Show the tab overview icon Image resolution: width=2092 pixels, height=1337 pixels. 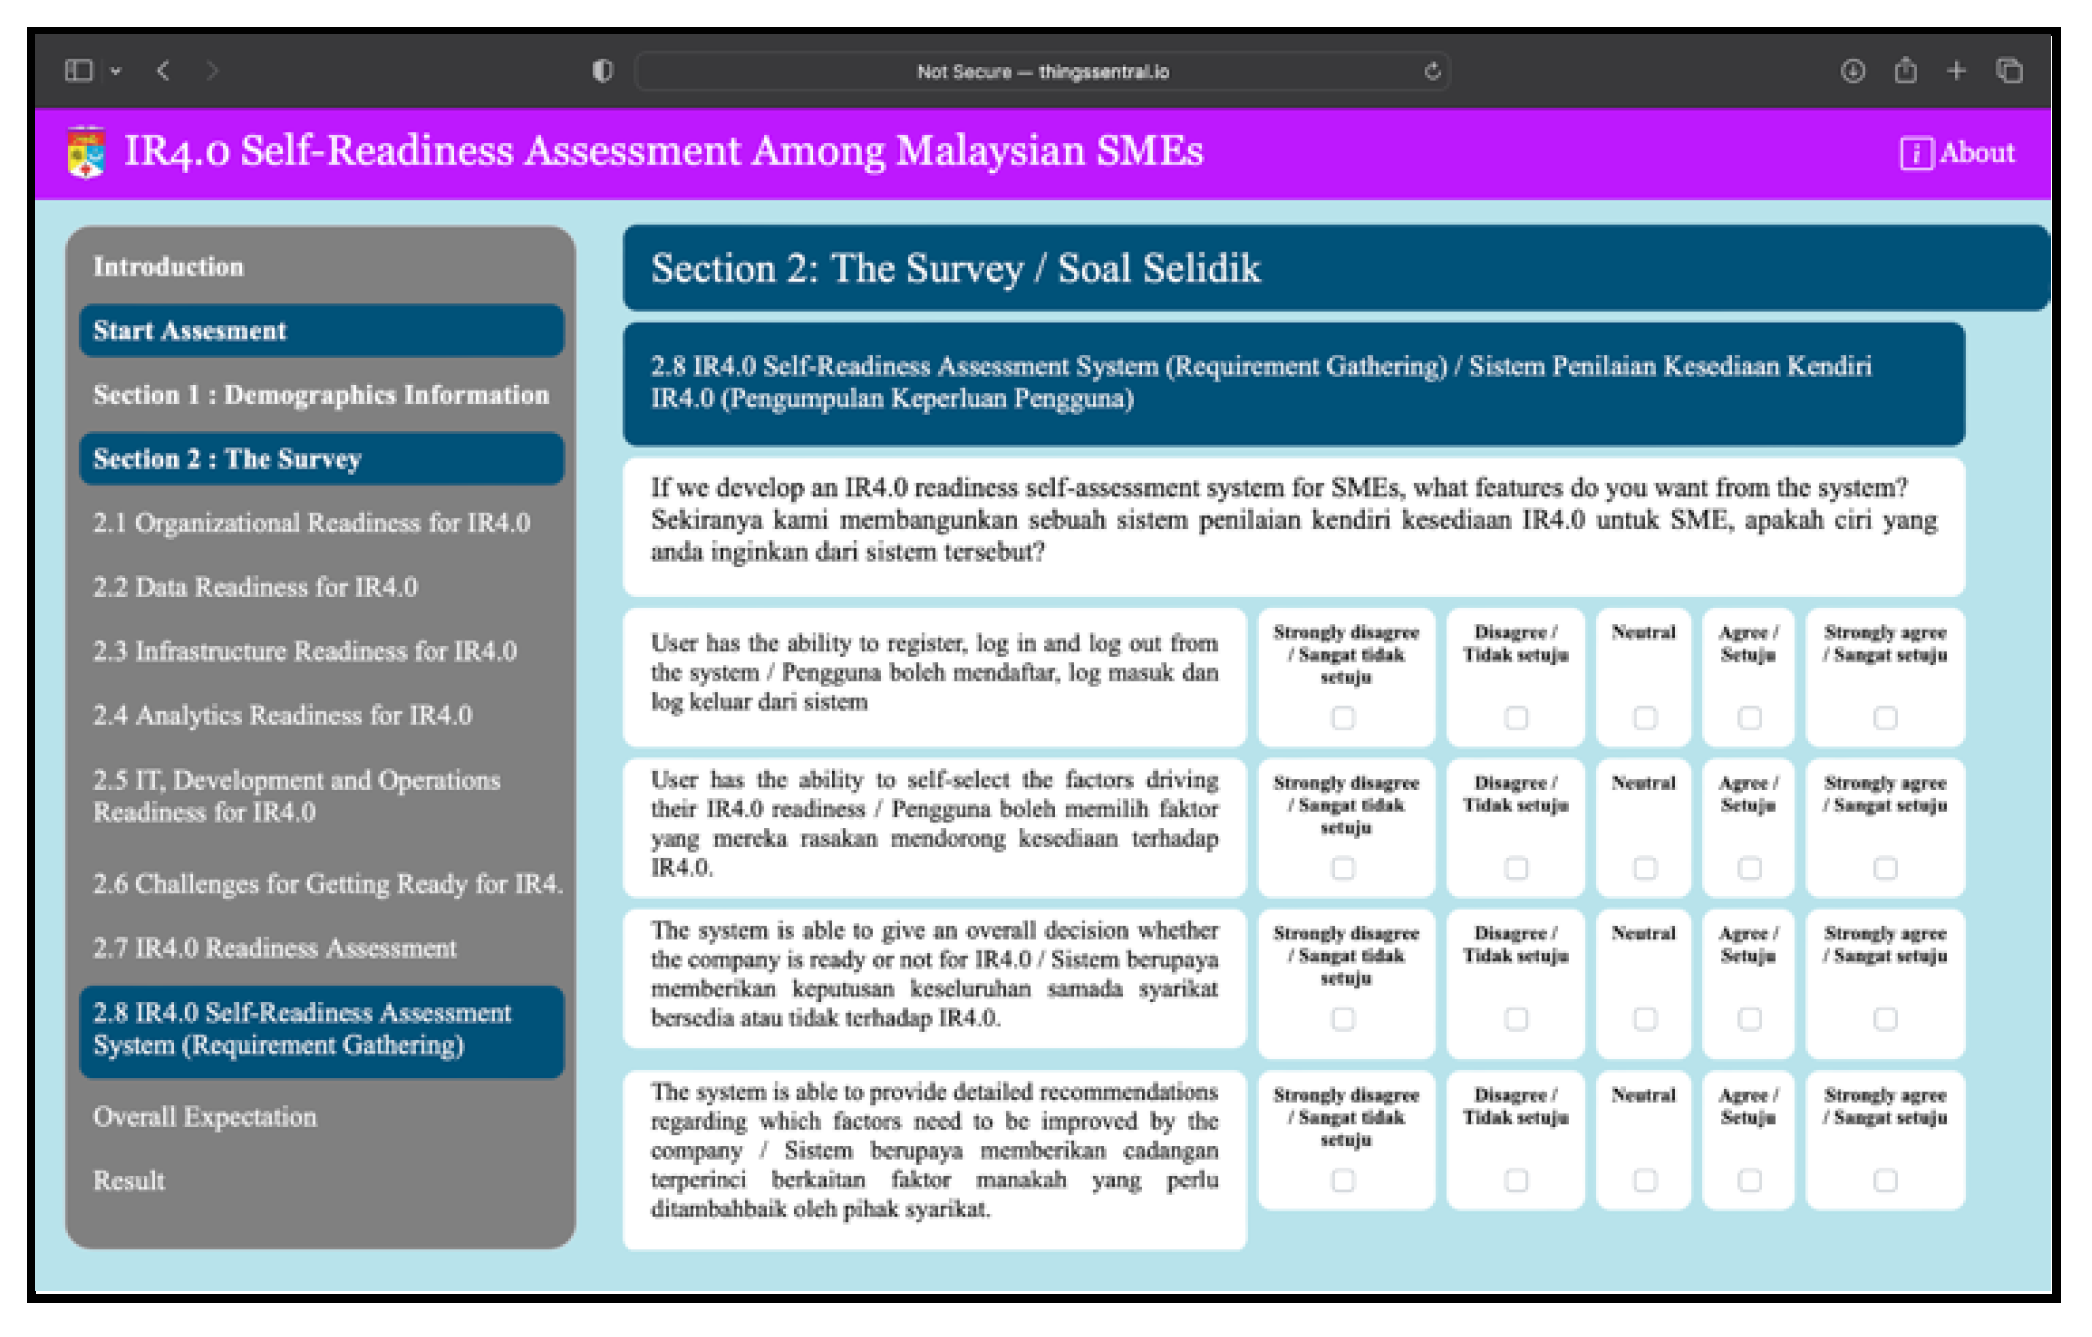[x=2009, y=70]
